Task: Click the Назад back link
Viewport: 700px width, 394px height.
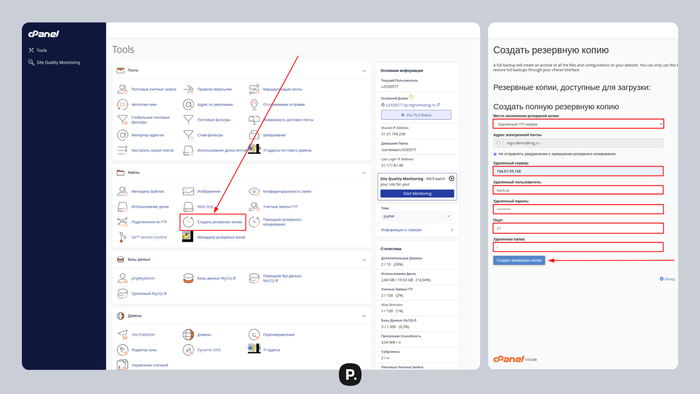Action: 667,279
